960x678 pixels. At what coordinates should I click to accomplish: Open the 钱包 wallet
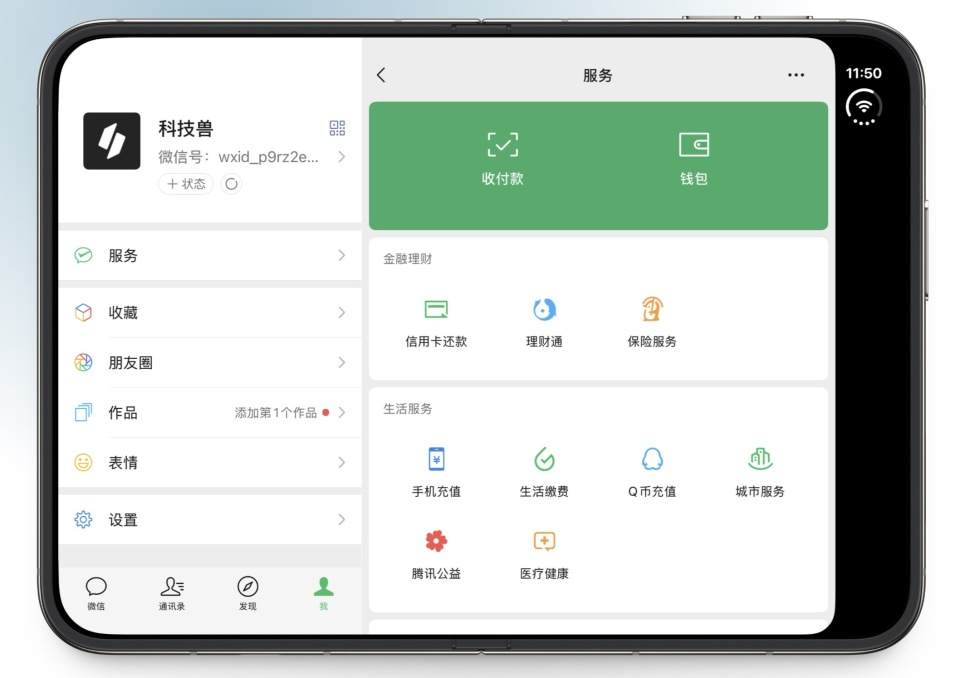(x=694, y=159)
